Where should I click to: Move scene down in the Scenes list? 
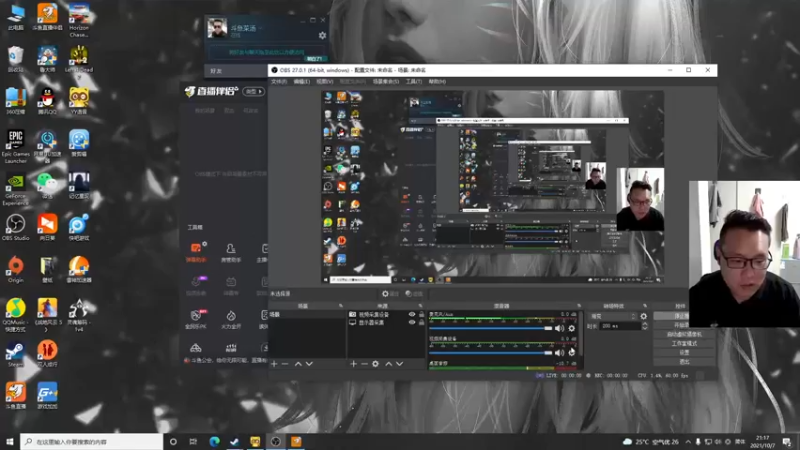(x=309, y=364)
